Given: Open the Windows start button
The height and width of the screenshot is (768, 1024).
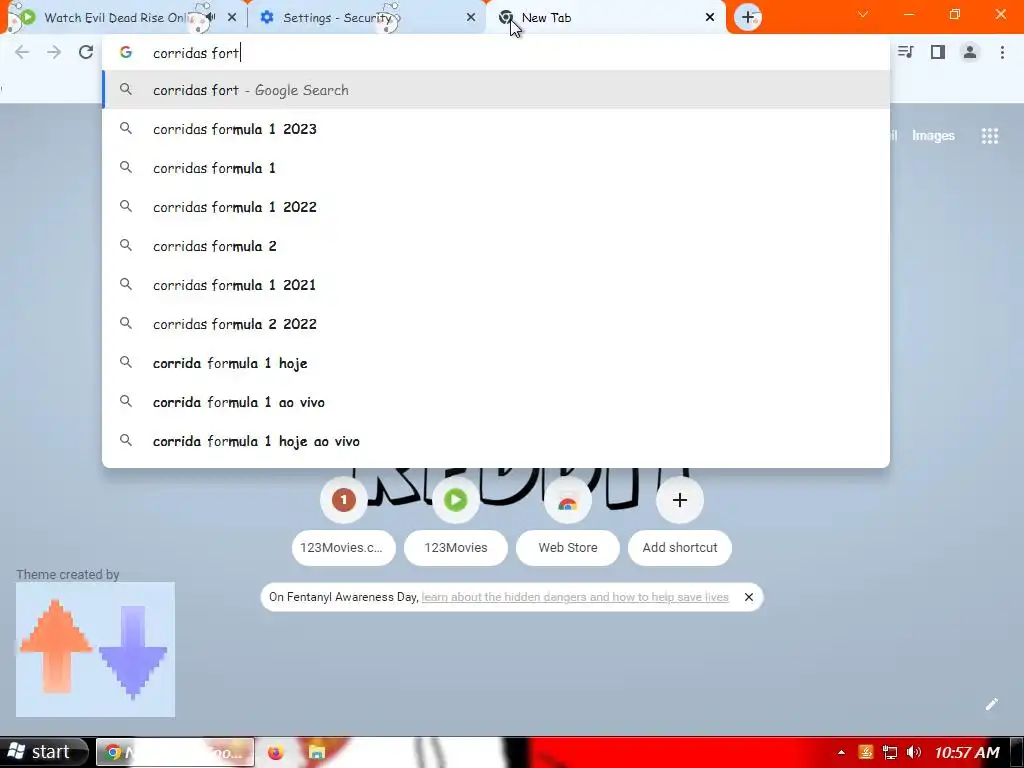Looking at the screenshot, I should coord(44,752).
